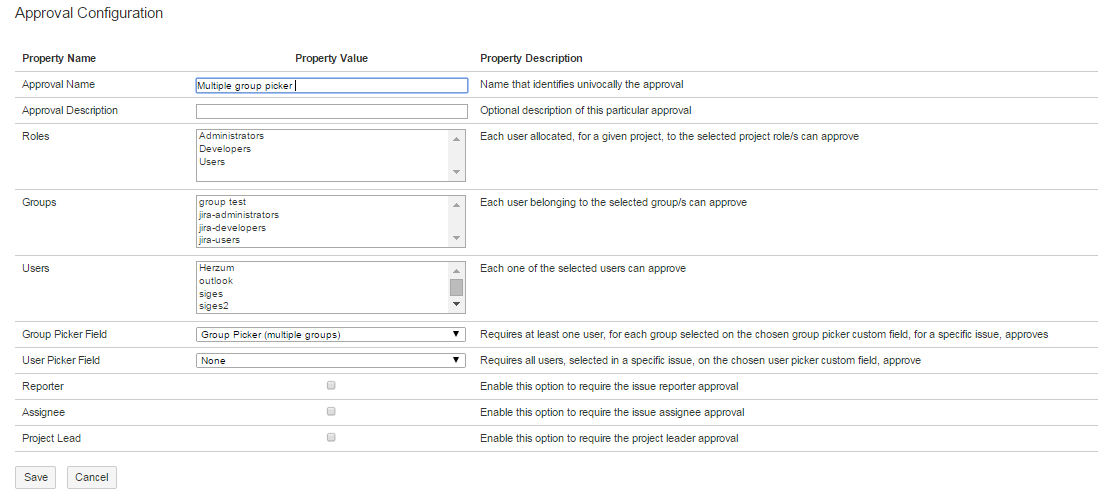Select 'group test' in Groups list
The height and width of the screenshot is (501, 1098).
pyautogui.click(x=222, y=202)
